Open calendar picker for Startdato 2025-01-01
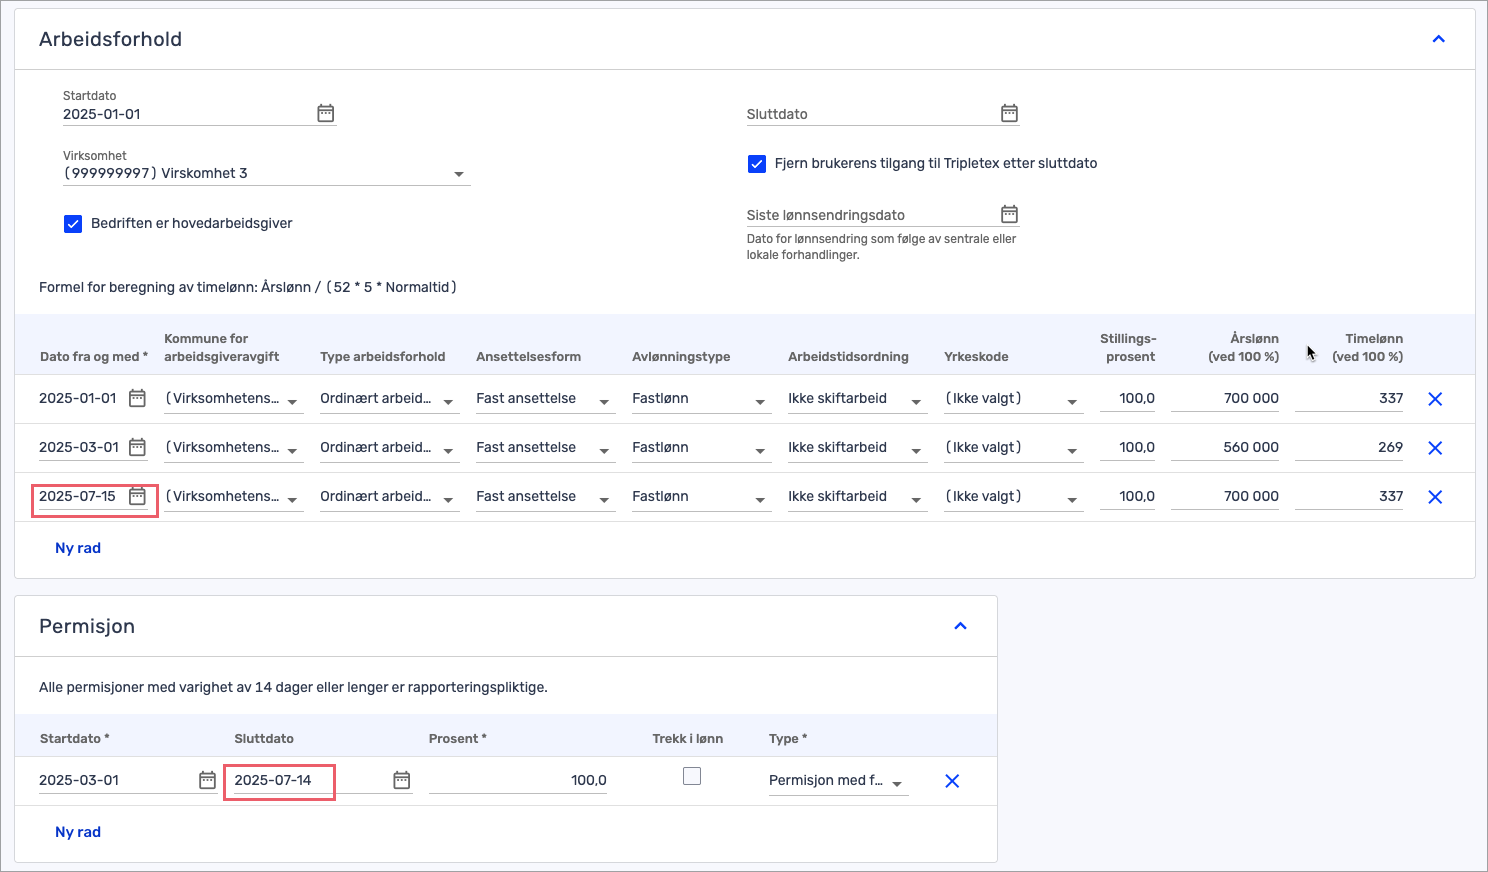1488x872 pixels. 326,113
